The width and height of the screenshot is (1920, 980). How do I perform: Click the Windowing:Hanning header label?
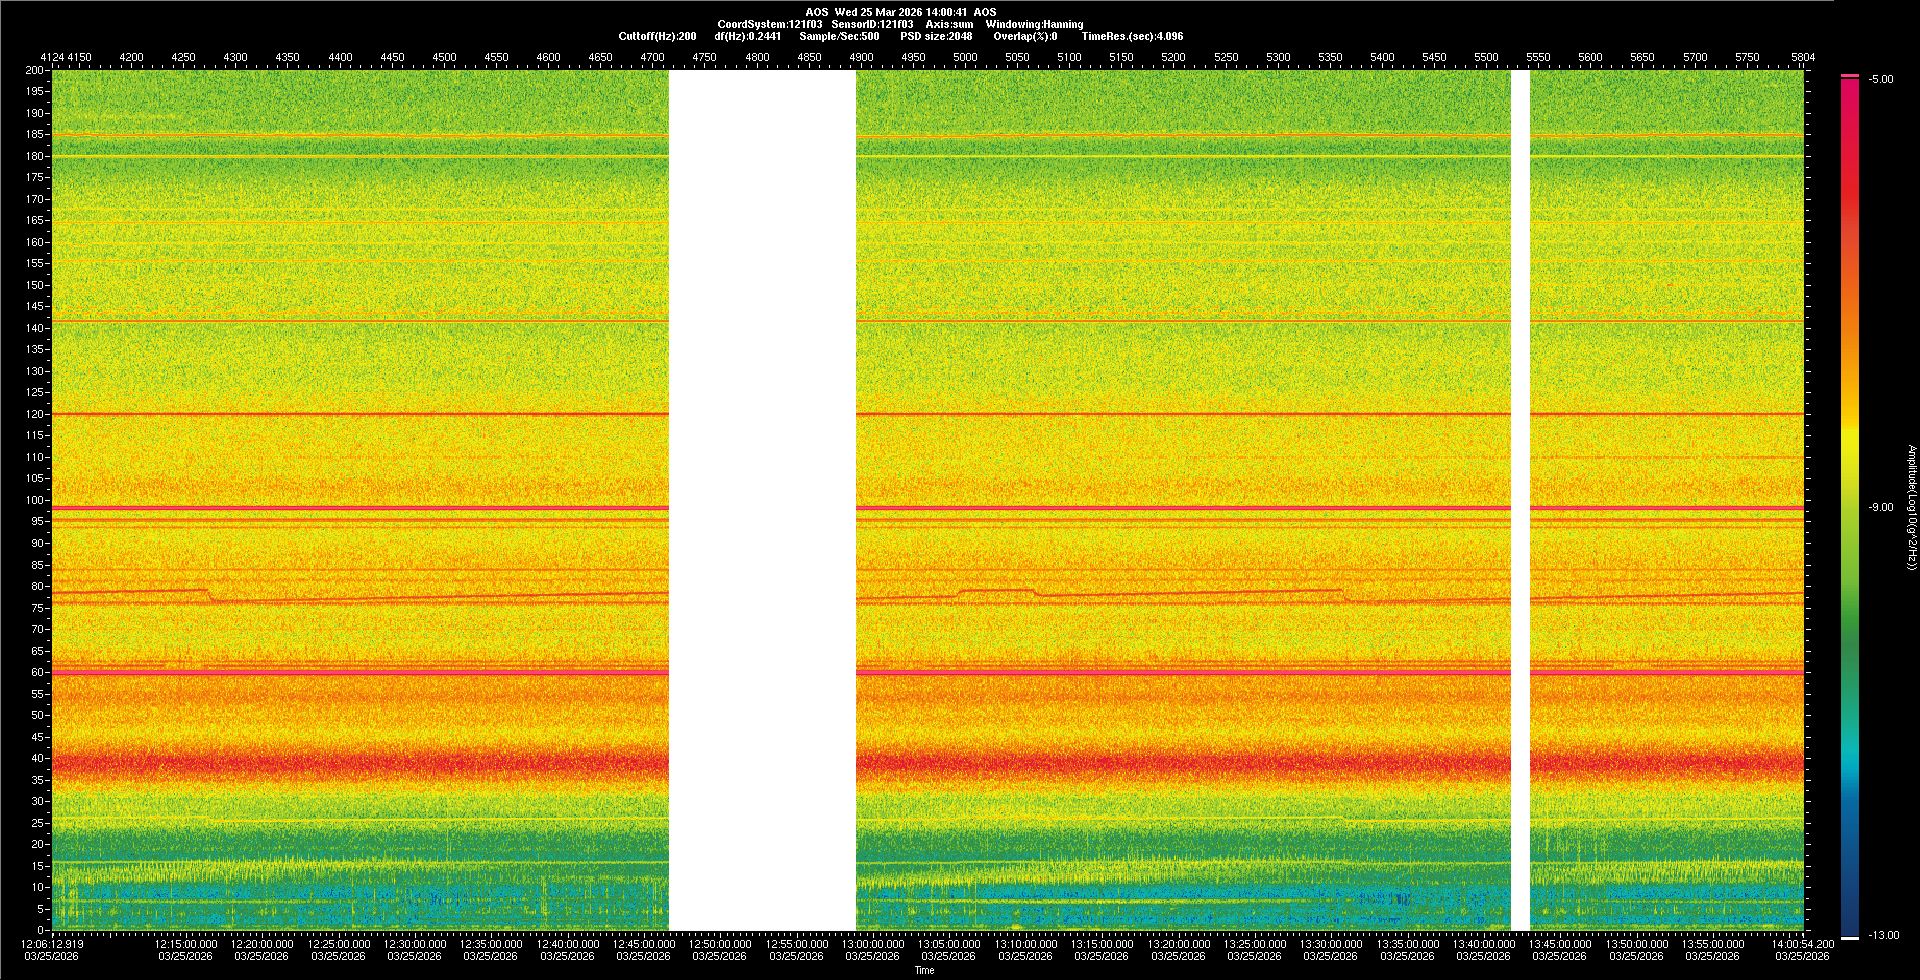(x=1034, y=24)
